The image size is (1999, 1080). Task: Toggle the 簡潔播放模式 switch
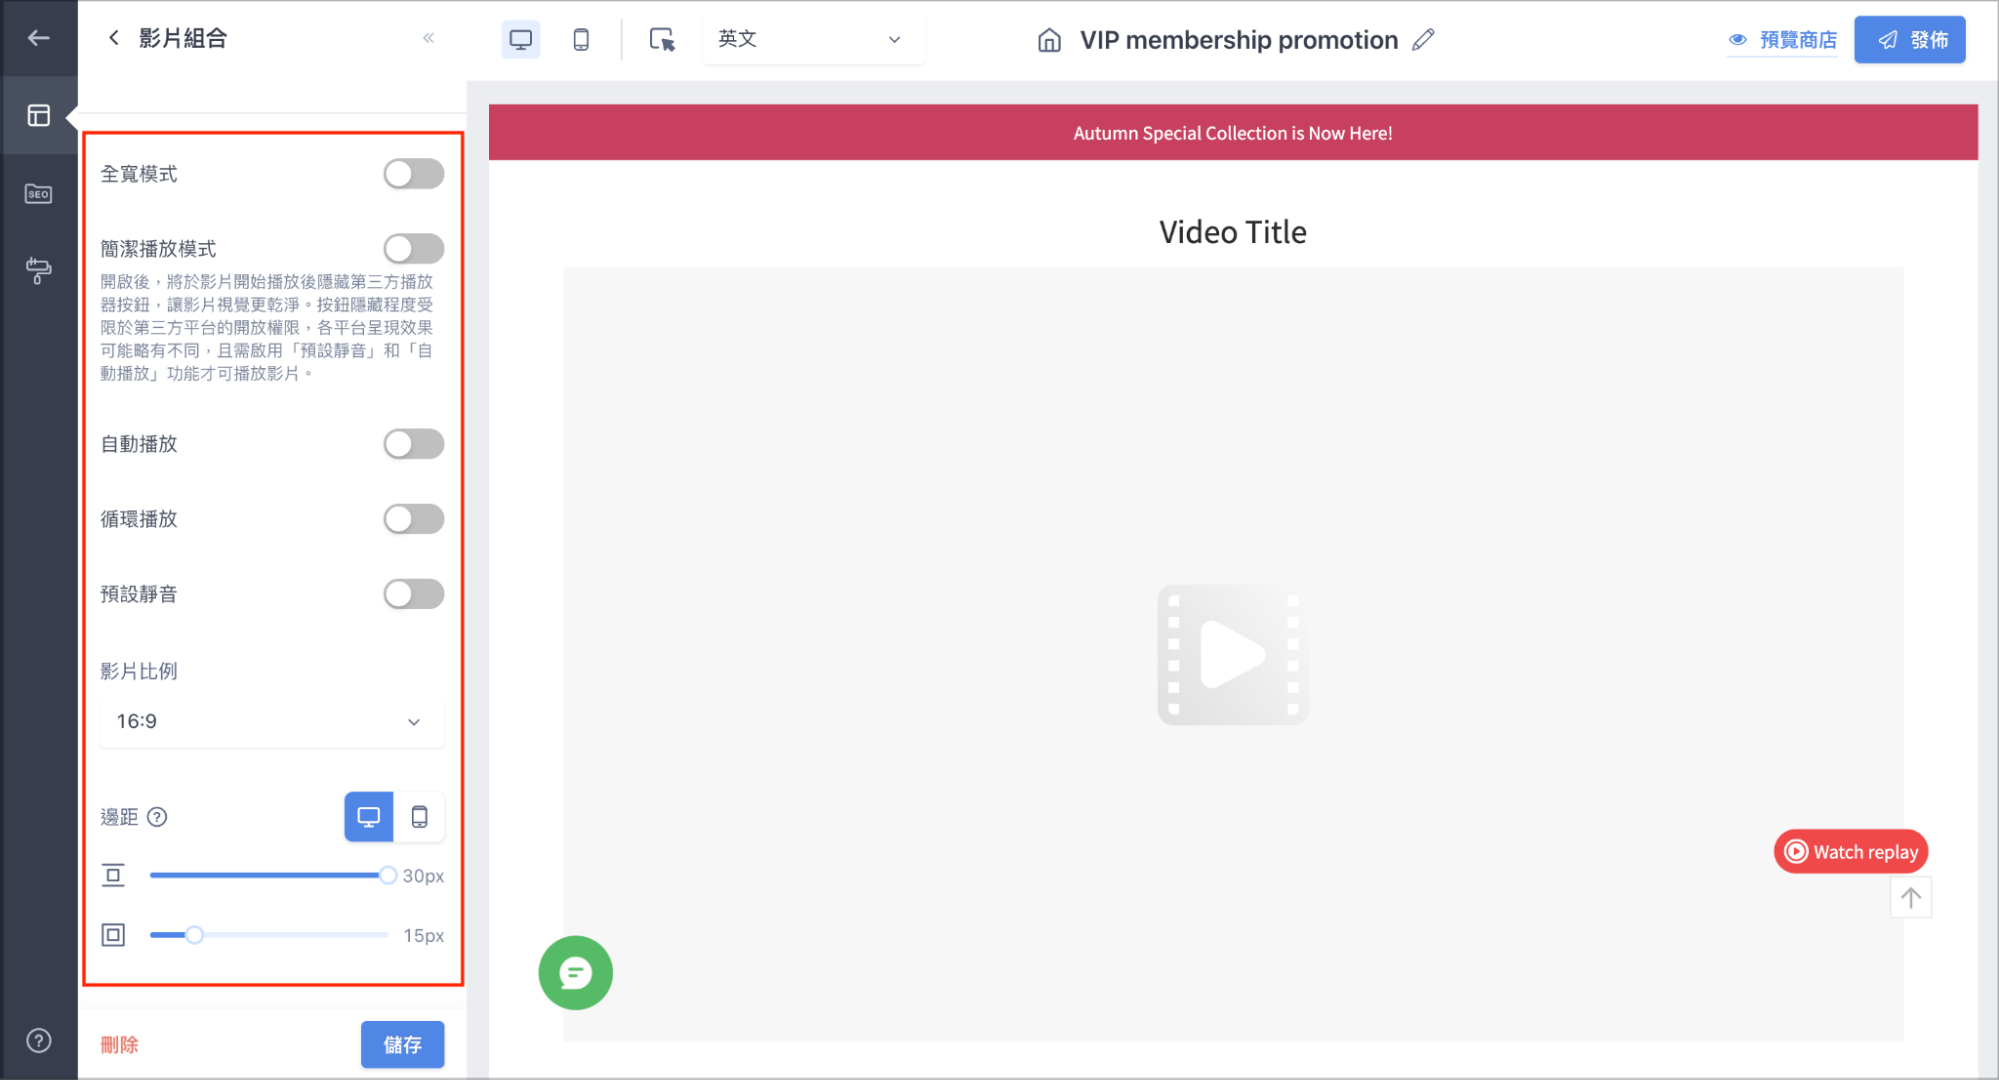point(413,249)
